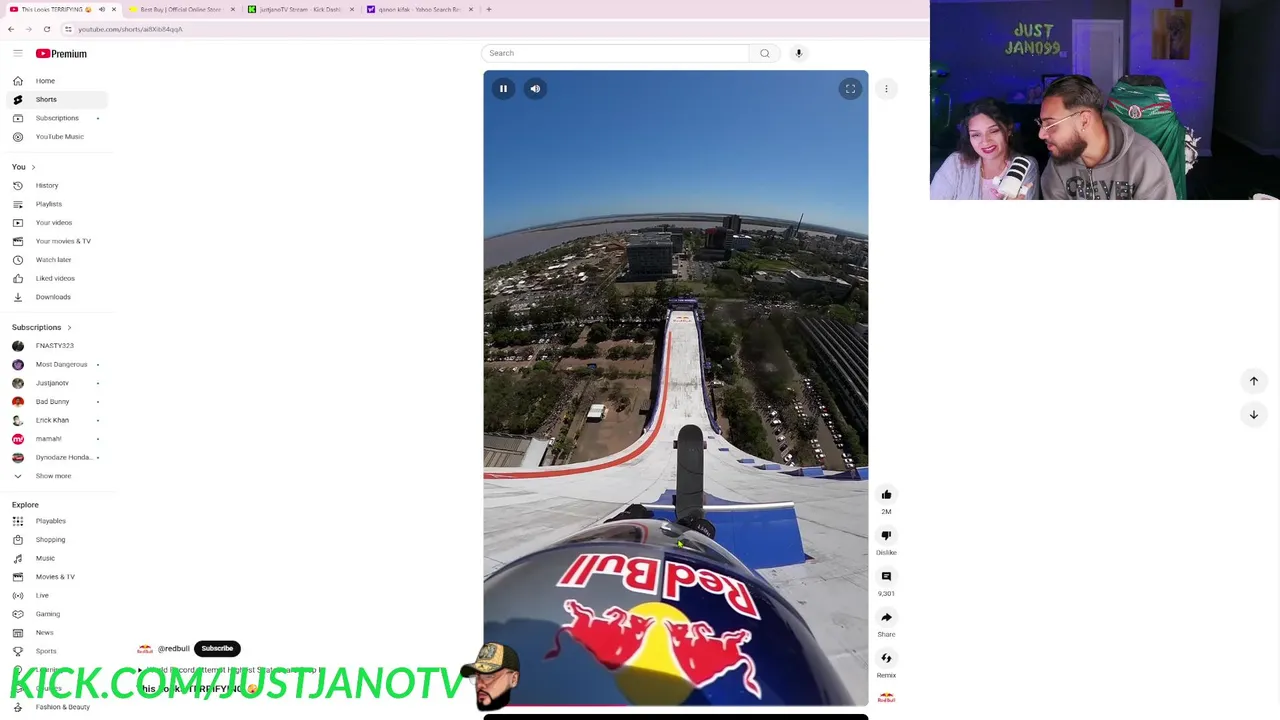Viewport: 1280px width, 720px height.
Task: Switch to Best Buy browser tab
Action: click(x=181, y=9)
